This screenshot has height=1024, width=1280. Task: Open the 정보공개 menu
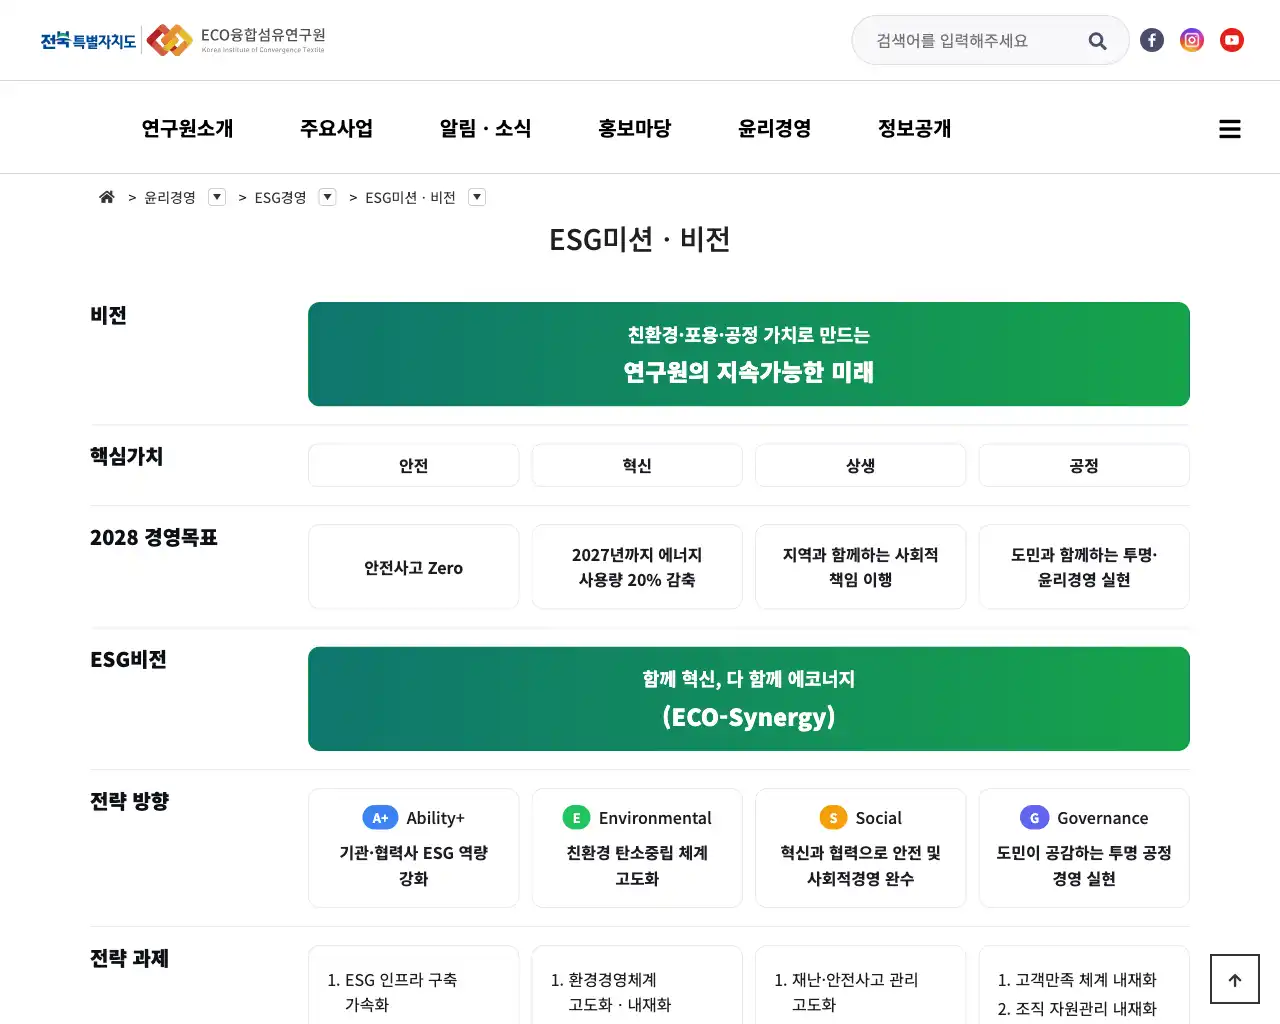[914, 128]
